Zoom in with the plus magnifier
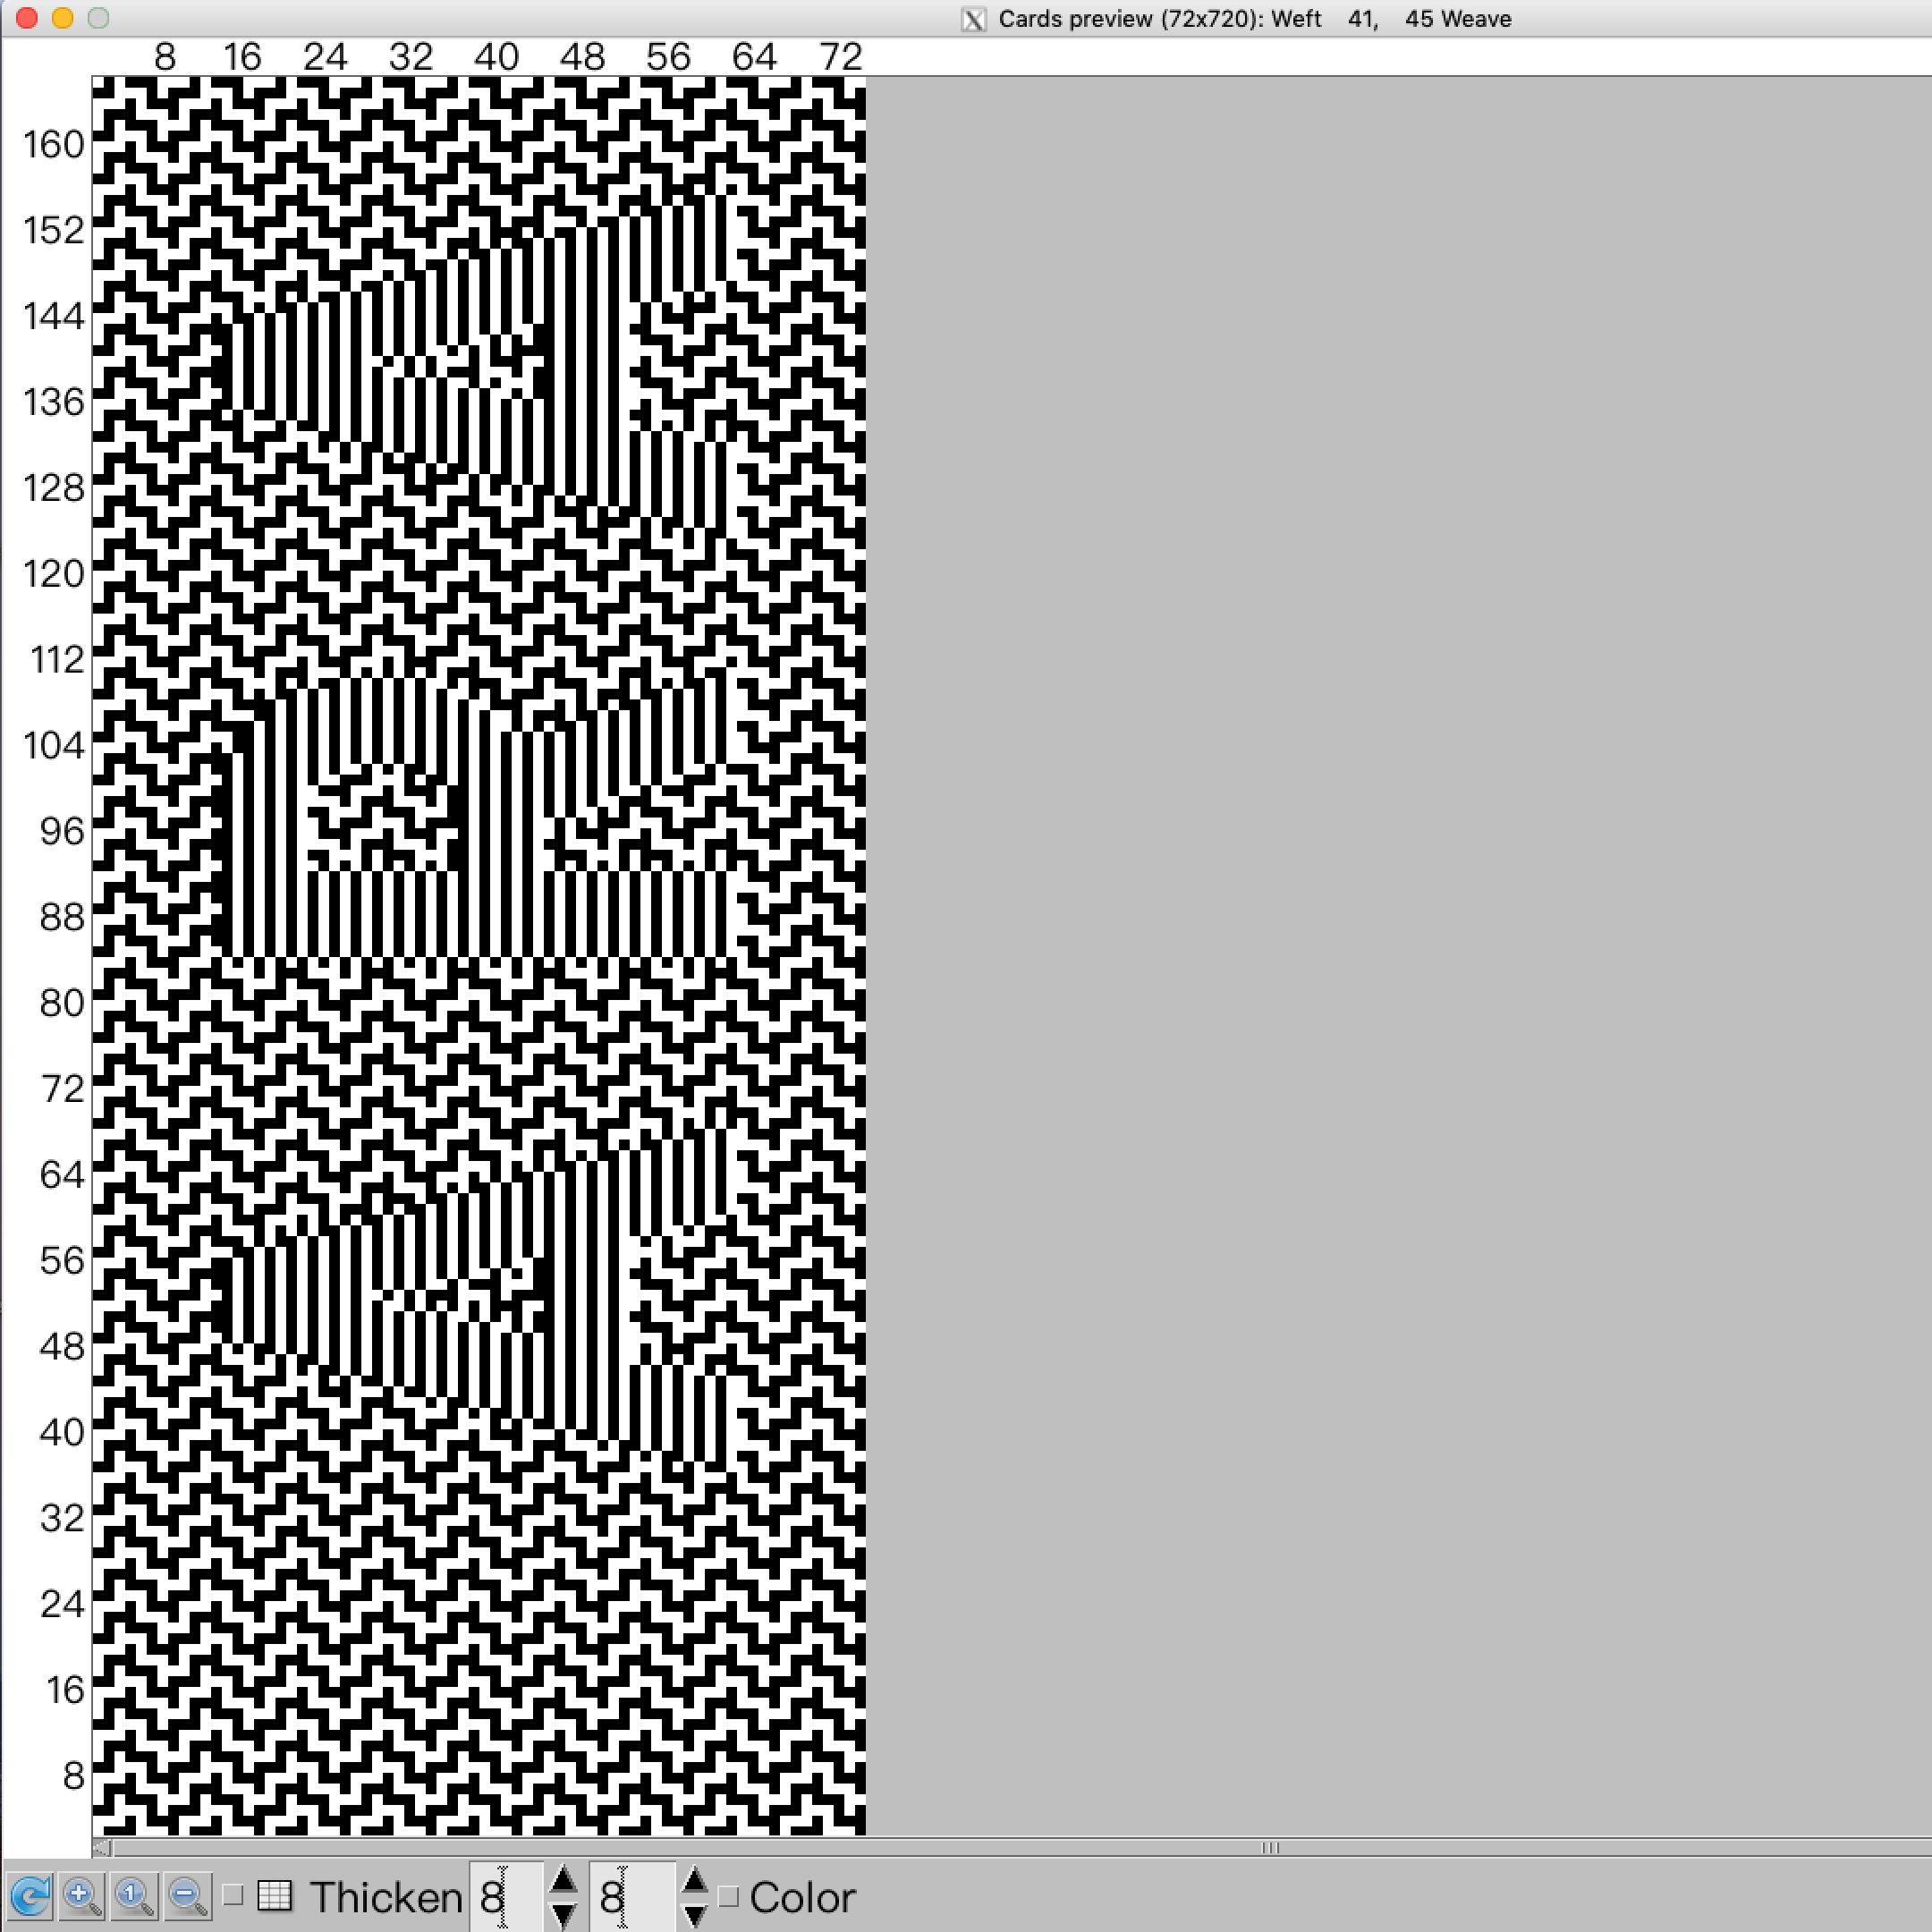The height and width of the screenshot is (1932, 1932). click(83, 1896)
